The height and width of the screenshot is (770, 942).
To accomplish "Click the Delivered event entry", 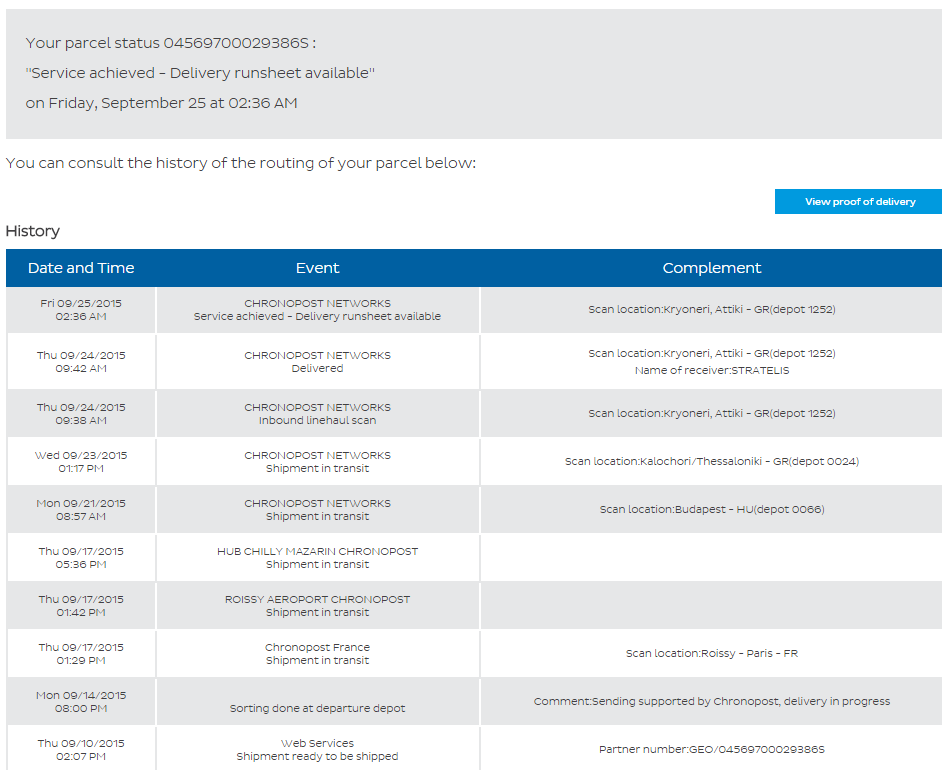I will click(x=317, y=368).
